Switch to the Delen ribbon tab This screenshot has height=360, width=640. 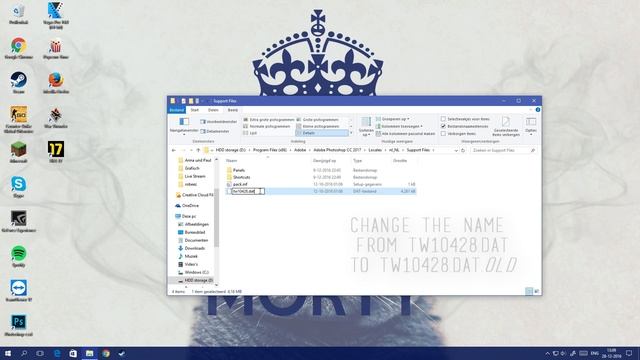[x=213, y=110]
